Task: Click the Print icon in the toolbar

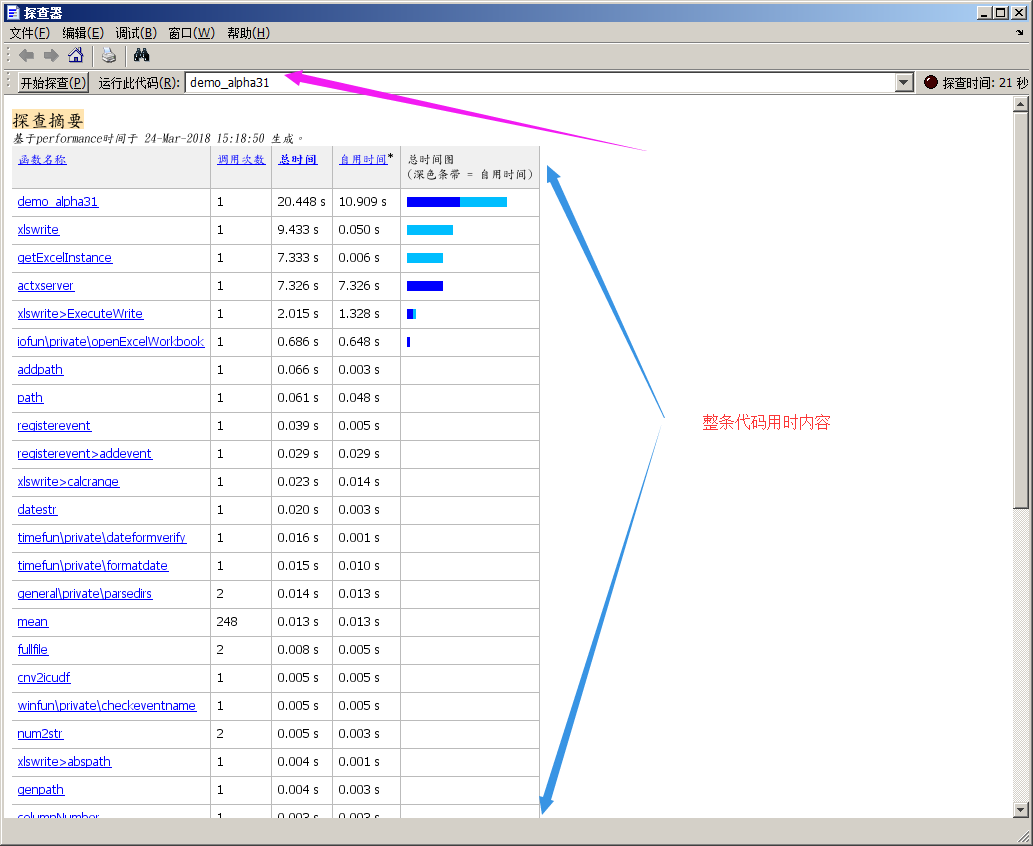Action: 108,55
